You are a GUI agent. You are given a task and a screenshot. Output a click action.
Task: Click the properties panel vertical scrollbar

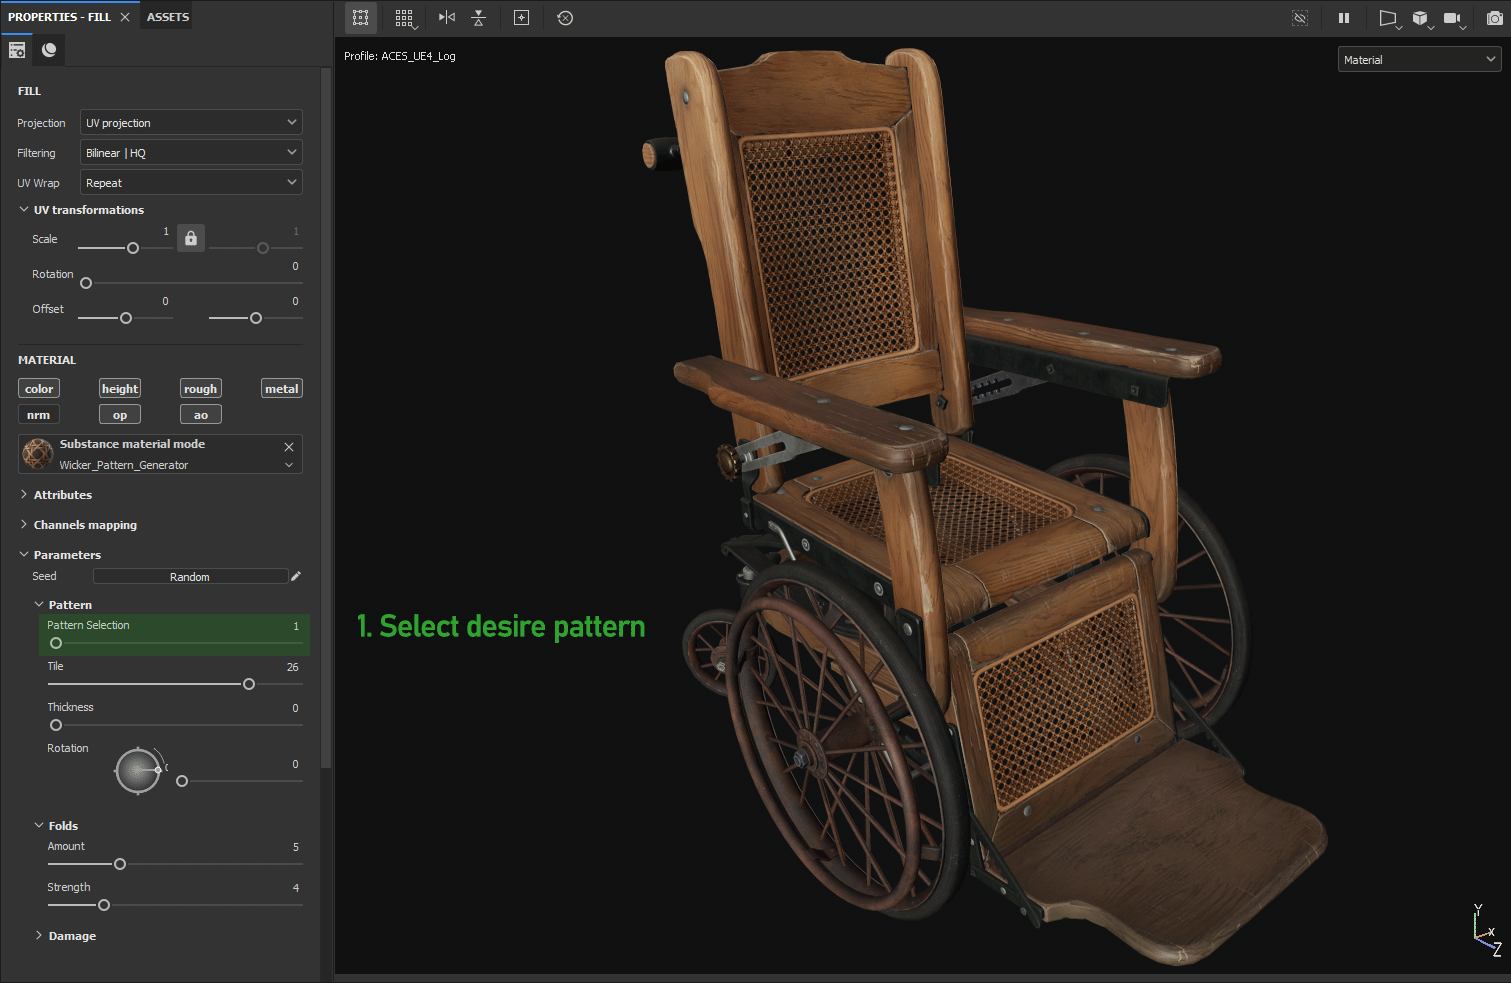tap(326, 418)
